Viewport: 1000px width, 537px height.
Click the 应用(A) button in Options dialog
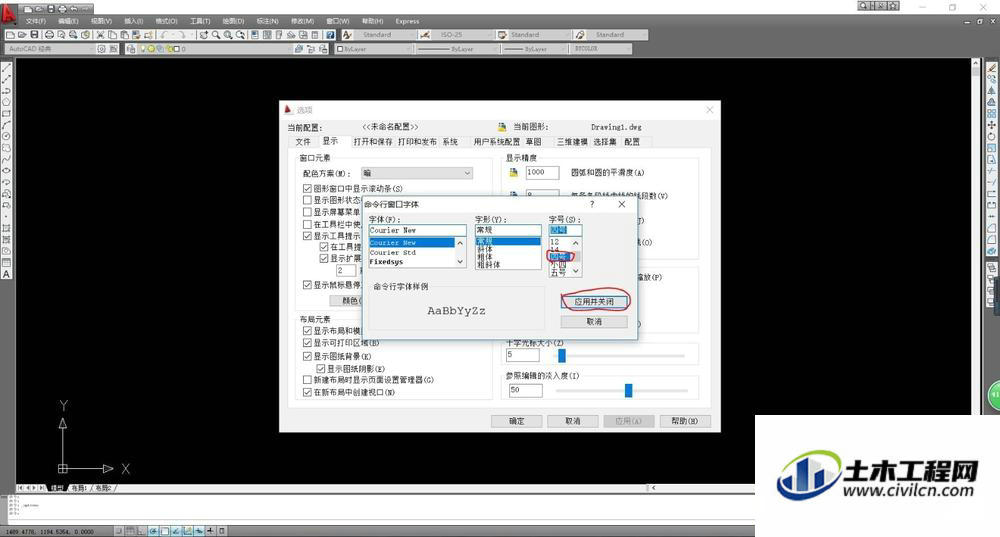(628, 421)
